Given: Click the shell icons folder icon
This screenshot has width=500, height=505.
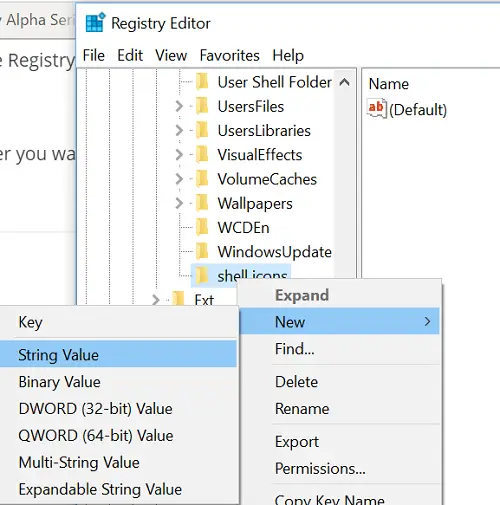Looking at the screenshot, I should click(x=202, y=275).
